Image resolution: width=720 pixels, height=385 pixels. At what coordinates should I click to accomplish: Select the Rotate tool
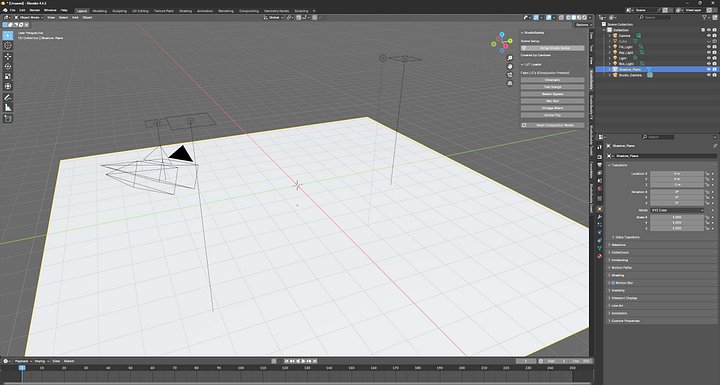click(x=8, y=67)
